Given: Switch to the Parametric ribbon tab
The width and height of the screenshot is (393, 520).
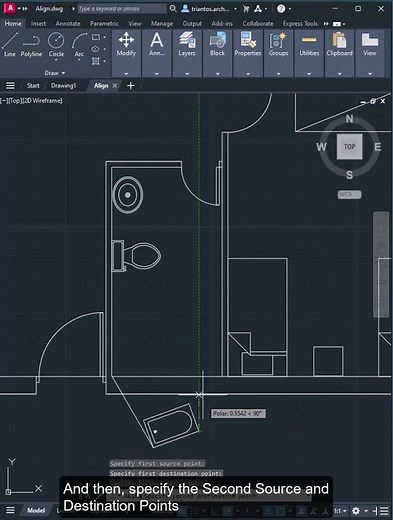Looking at the screenshot, I should pos(104,23).
